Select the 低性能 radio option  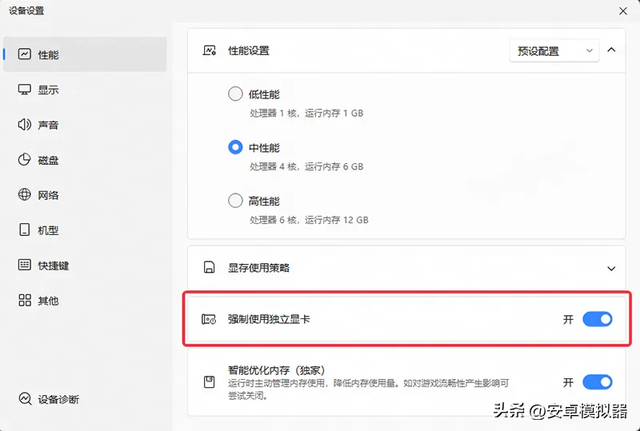(x=235, y=94)
